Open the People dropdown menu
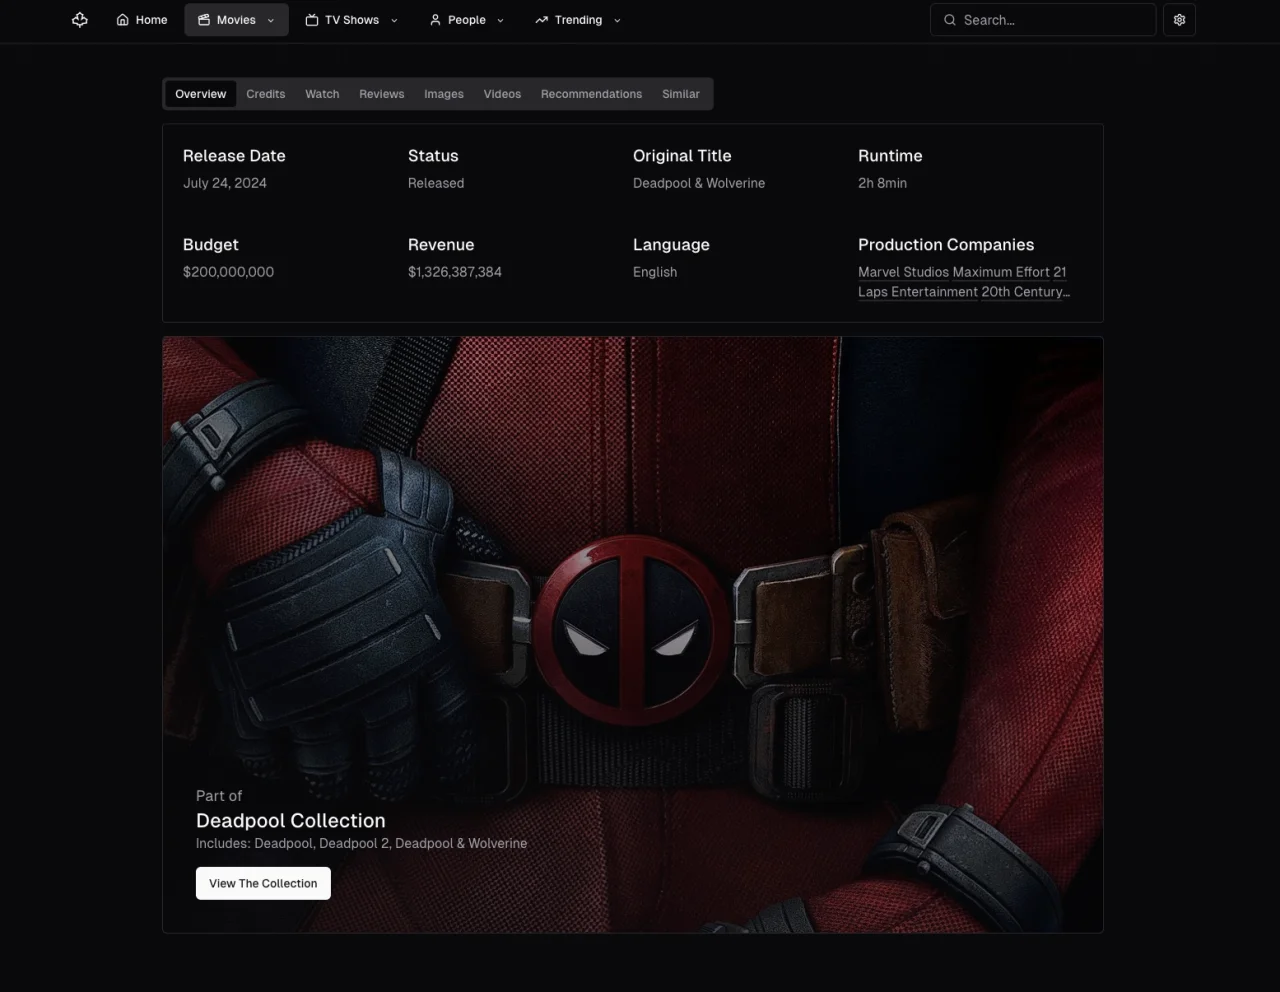Screen dimensions: 1280x992 (467, 20)
